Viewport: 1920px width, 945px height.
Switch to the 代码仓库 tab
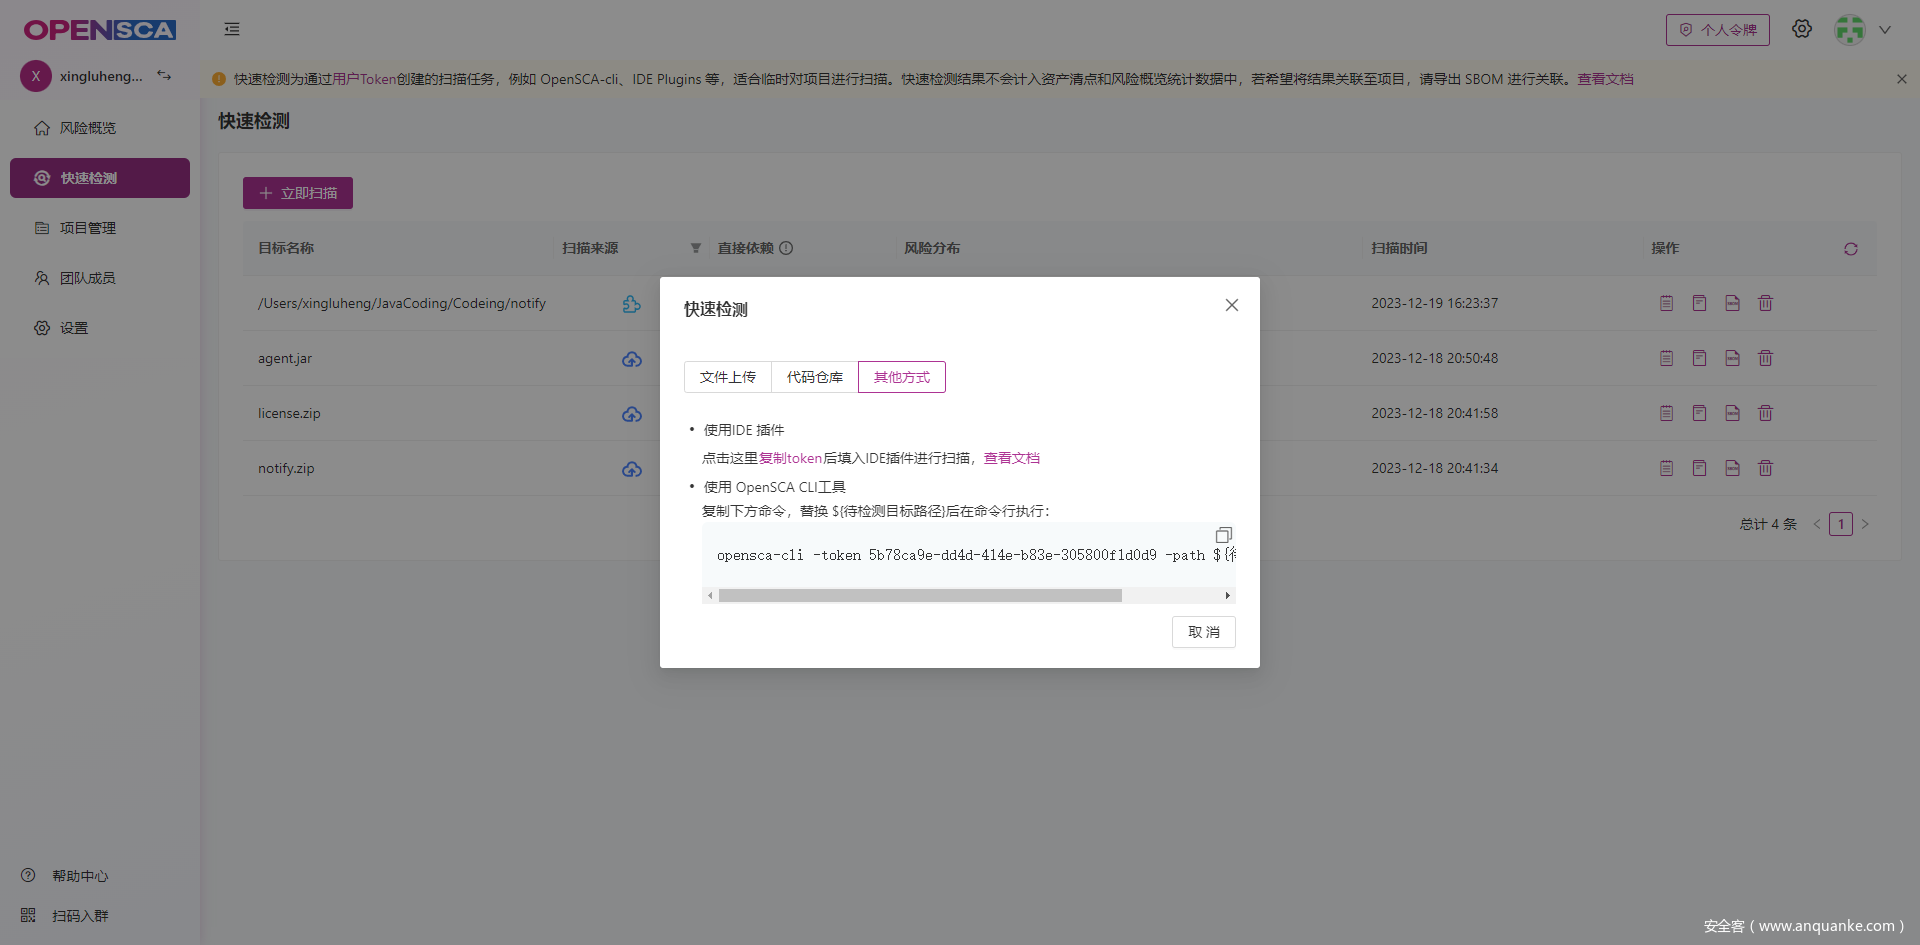(x=814, y=377)
